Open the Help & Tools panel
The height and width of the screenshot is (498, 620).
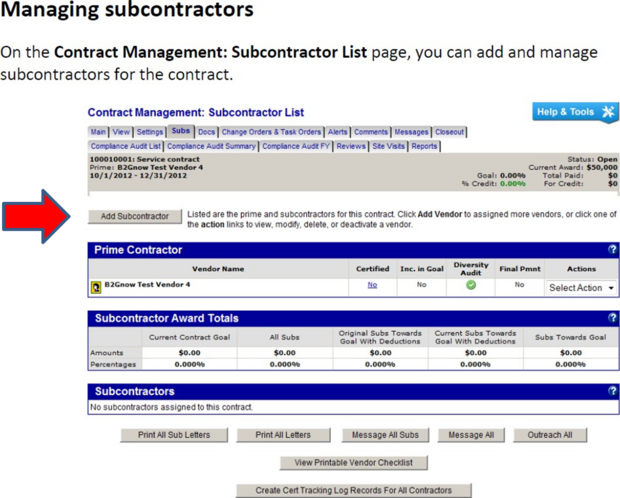[575, 112]
